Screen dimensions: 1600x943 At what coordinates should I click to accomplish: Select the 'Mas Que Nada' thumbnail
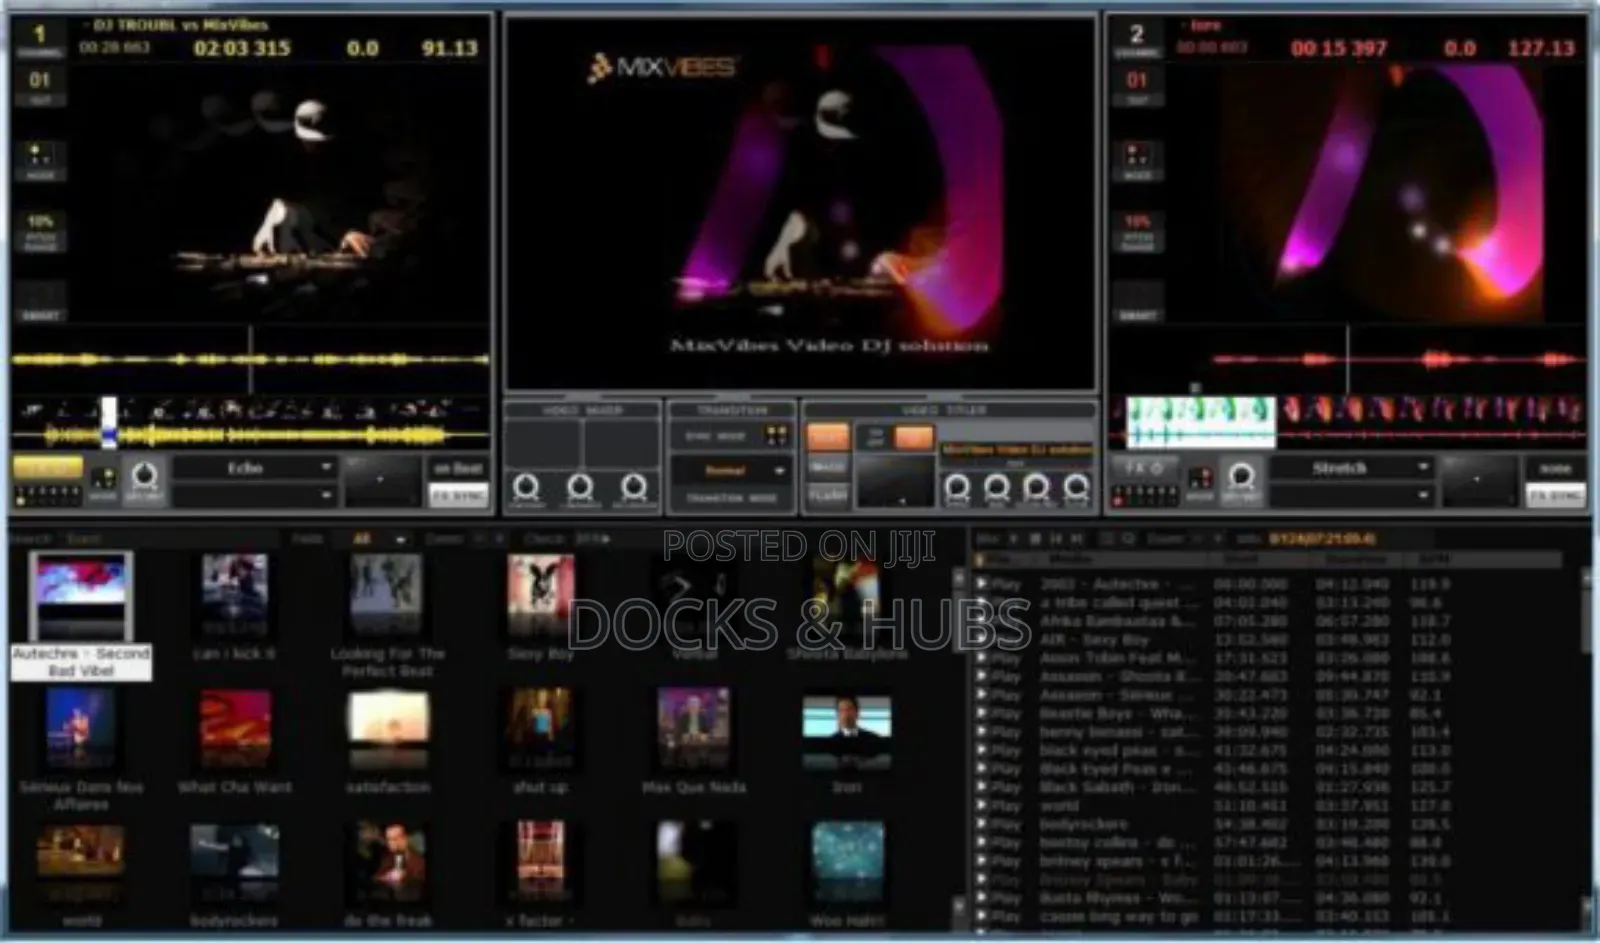[694, 731]
